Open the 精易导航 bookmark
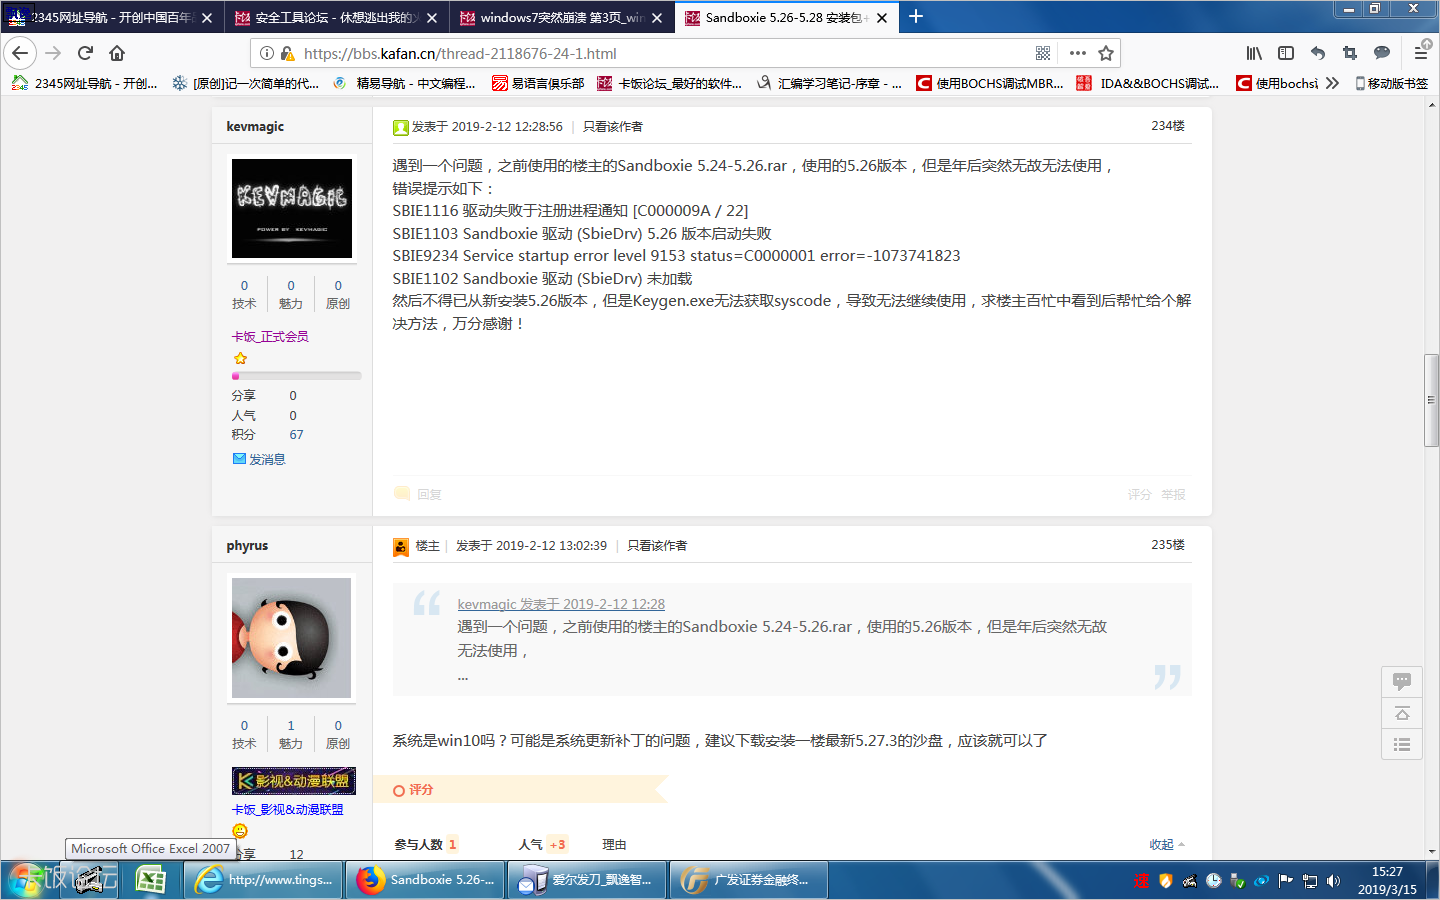 (405, 83)
